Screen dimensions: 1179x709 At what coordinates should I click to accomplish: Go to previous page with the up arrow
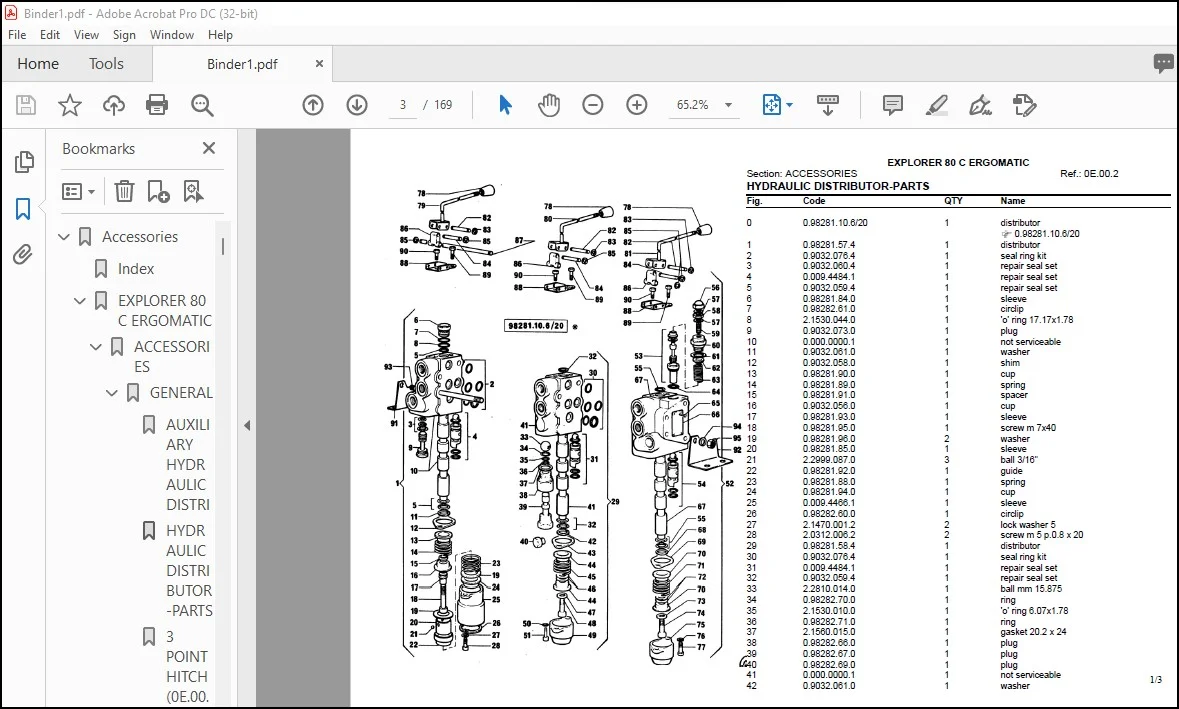coord(313,105)
